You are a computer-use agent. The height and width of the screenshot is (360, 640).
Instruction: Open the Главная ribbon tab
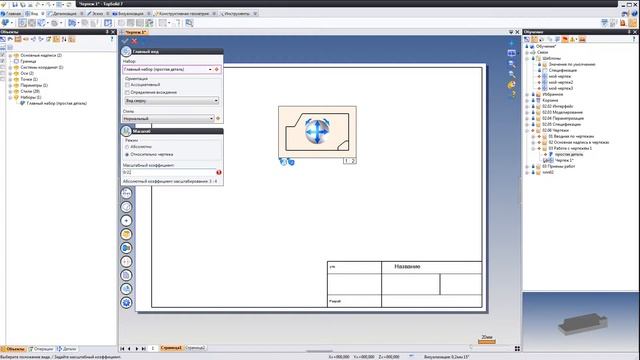[x=11, y=13]
